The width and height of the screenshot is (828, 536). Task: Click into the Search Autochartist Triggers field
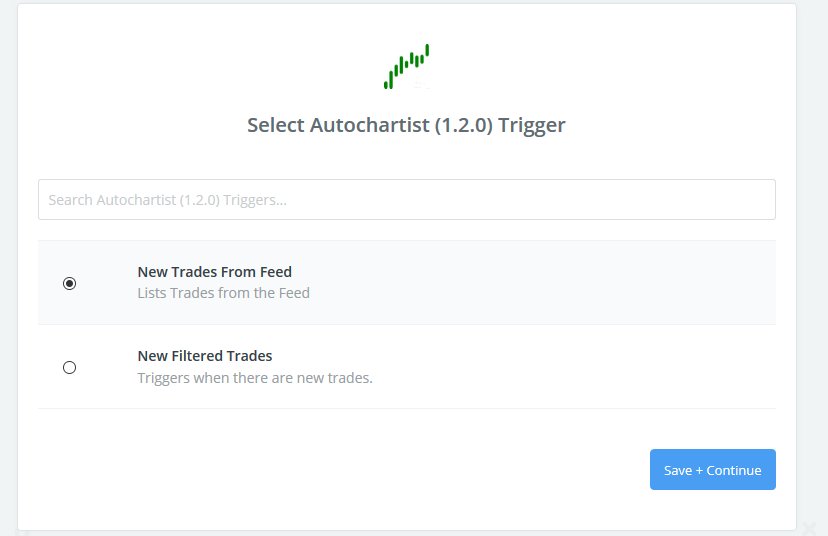407,200
